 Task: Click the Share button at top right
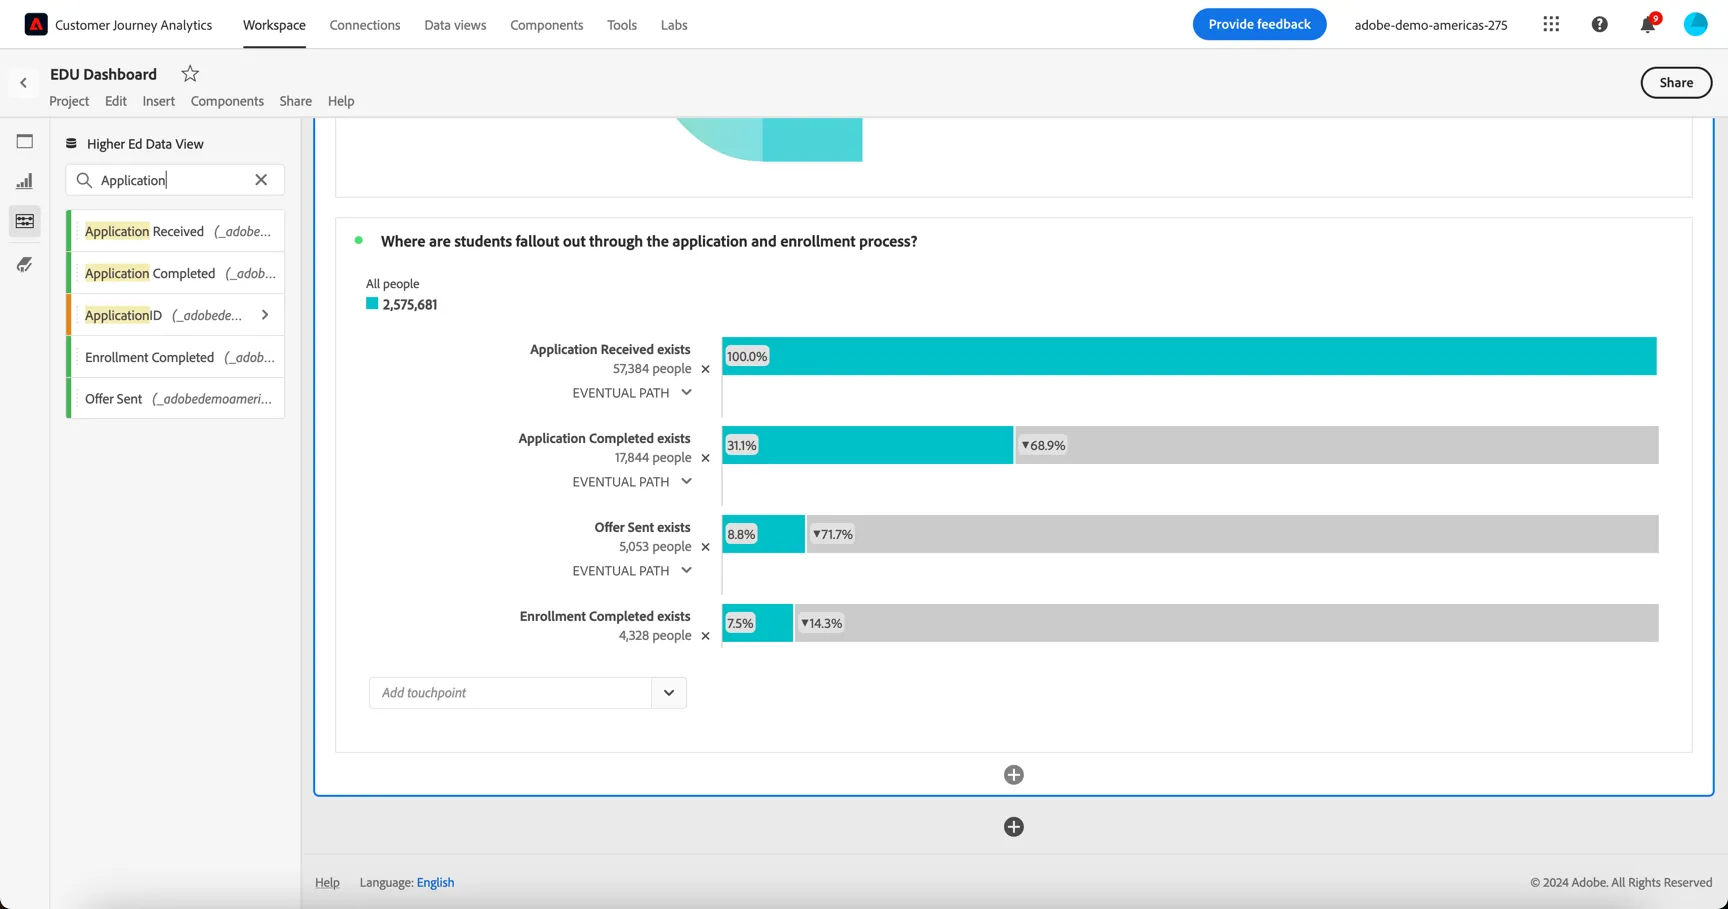click(x=1676, y=83)
